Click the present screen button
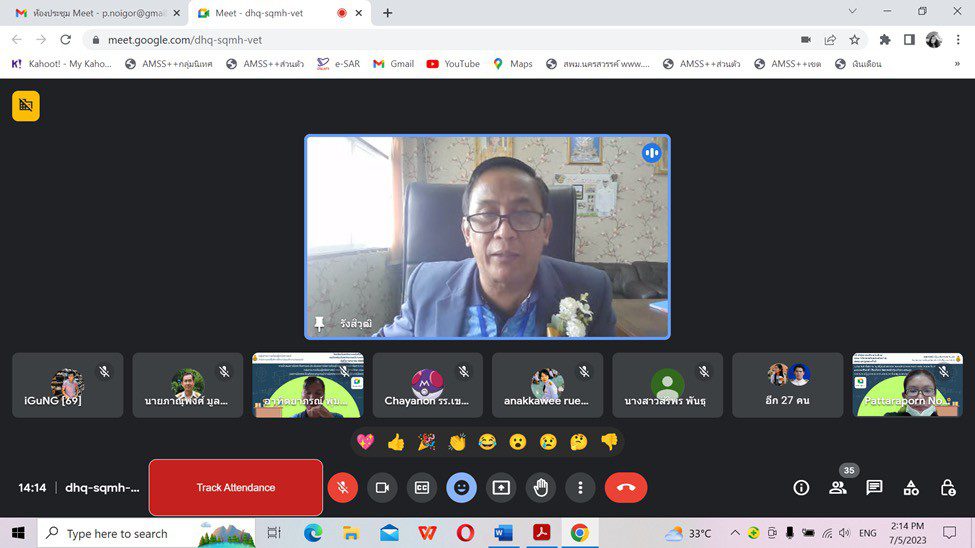975x548 pixels. (501, 488)
